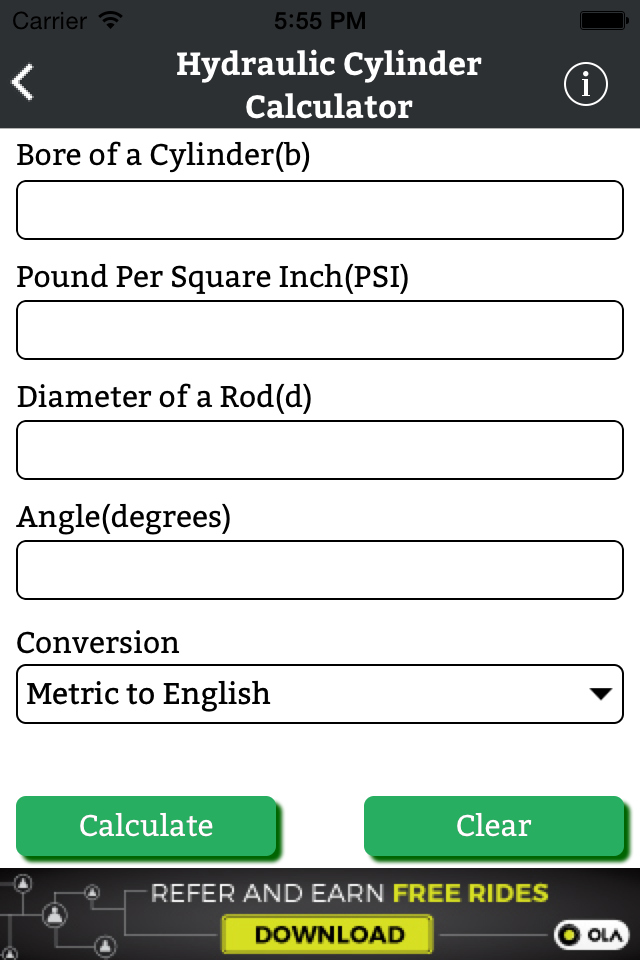Open the Metric to English selector

(x=320, y=694)
